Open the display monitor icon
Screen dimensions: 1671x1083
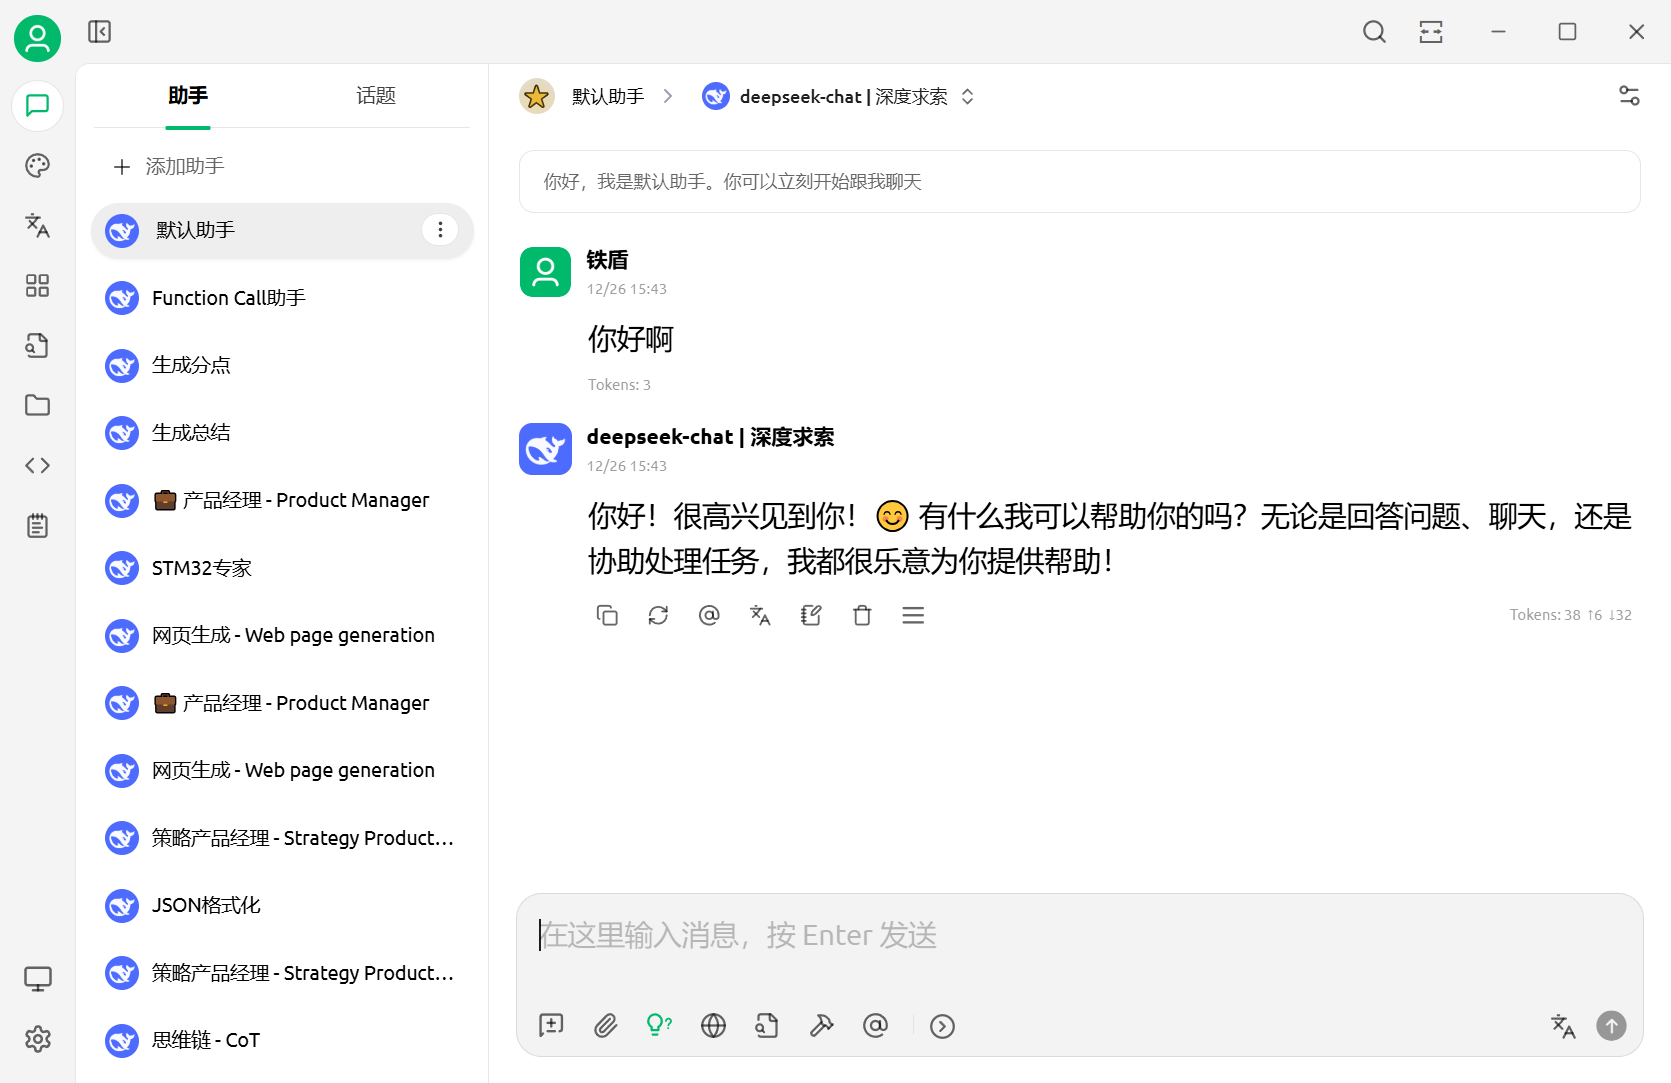[38, 979]
